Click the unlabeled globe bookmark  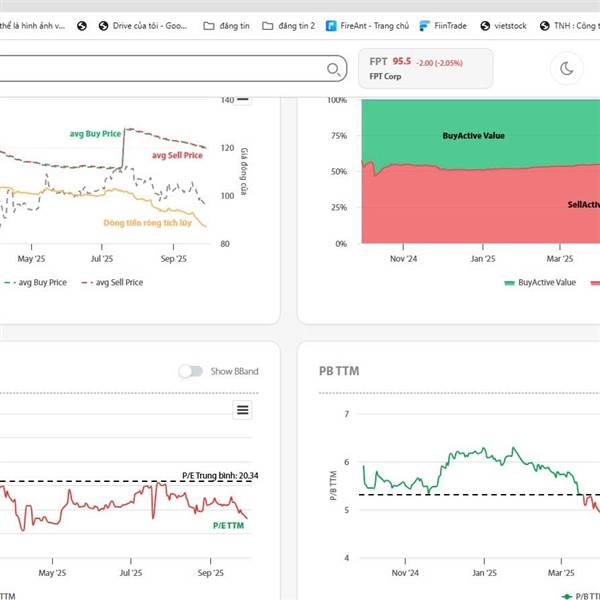[x=82, y=26]
